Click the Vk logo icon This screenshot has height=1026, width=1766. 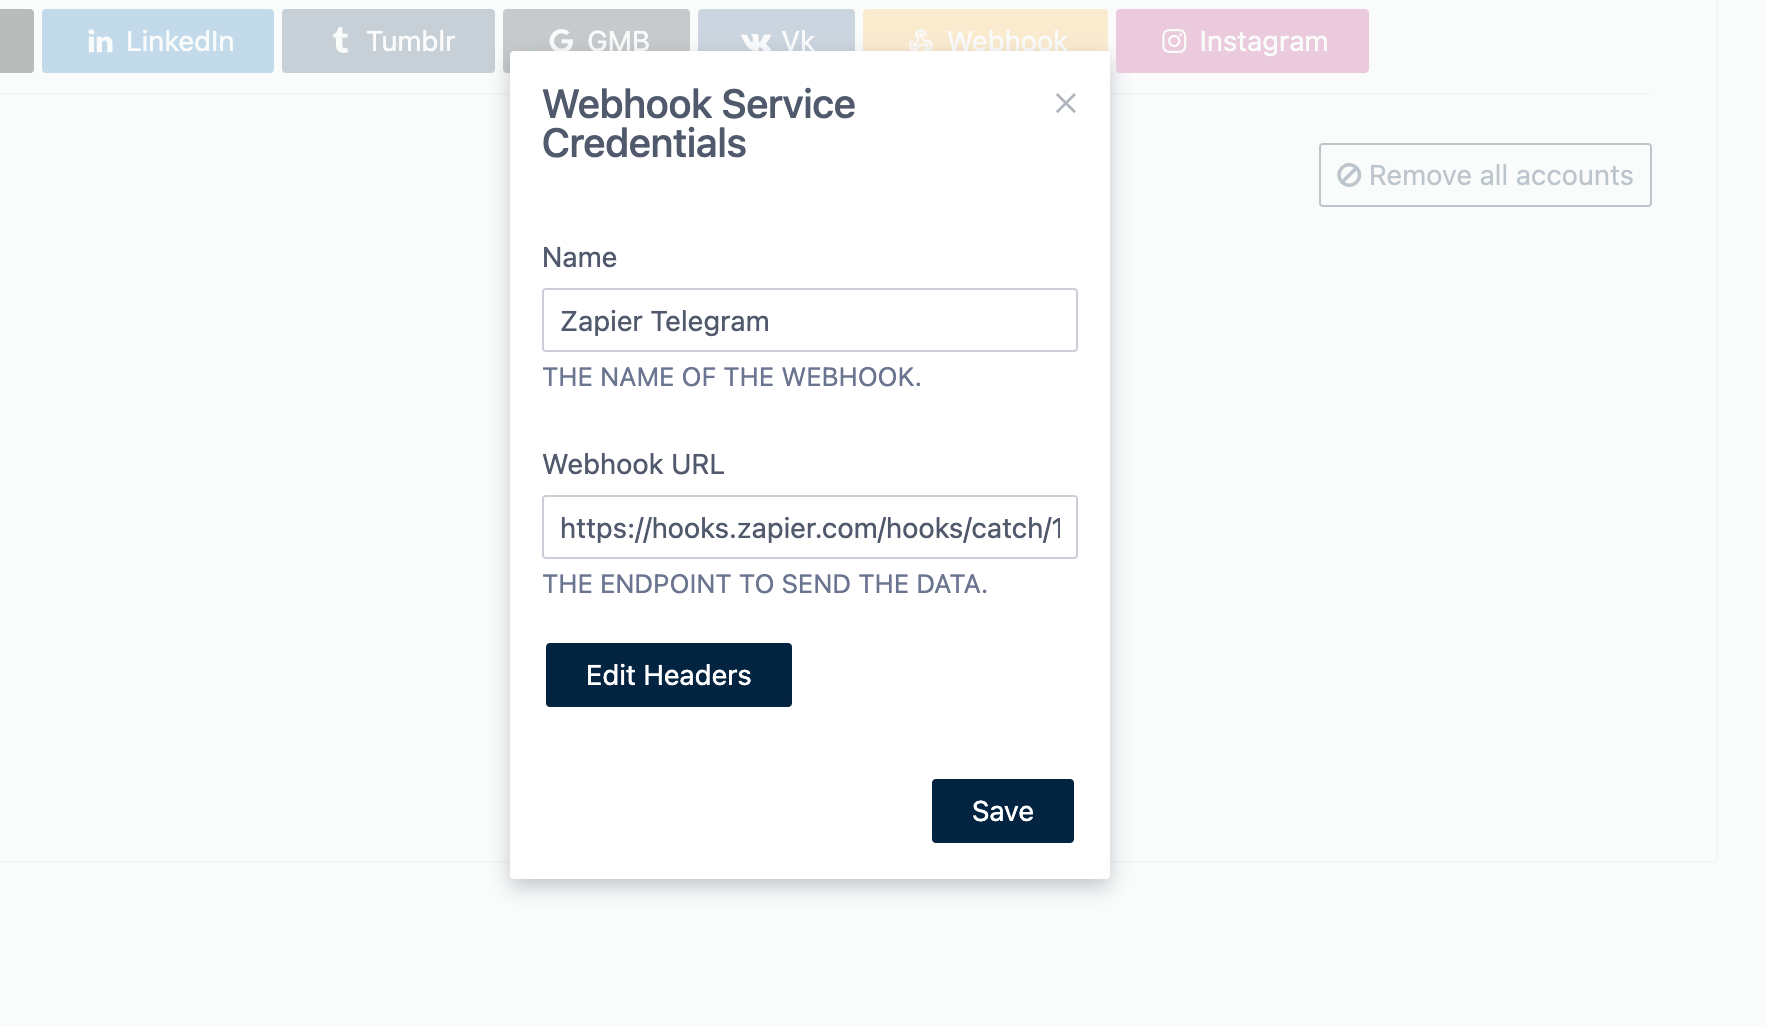pos(756,42)
